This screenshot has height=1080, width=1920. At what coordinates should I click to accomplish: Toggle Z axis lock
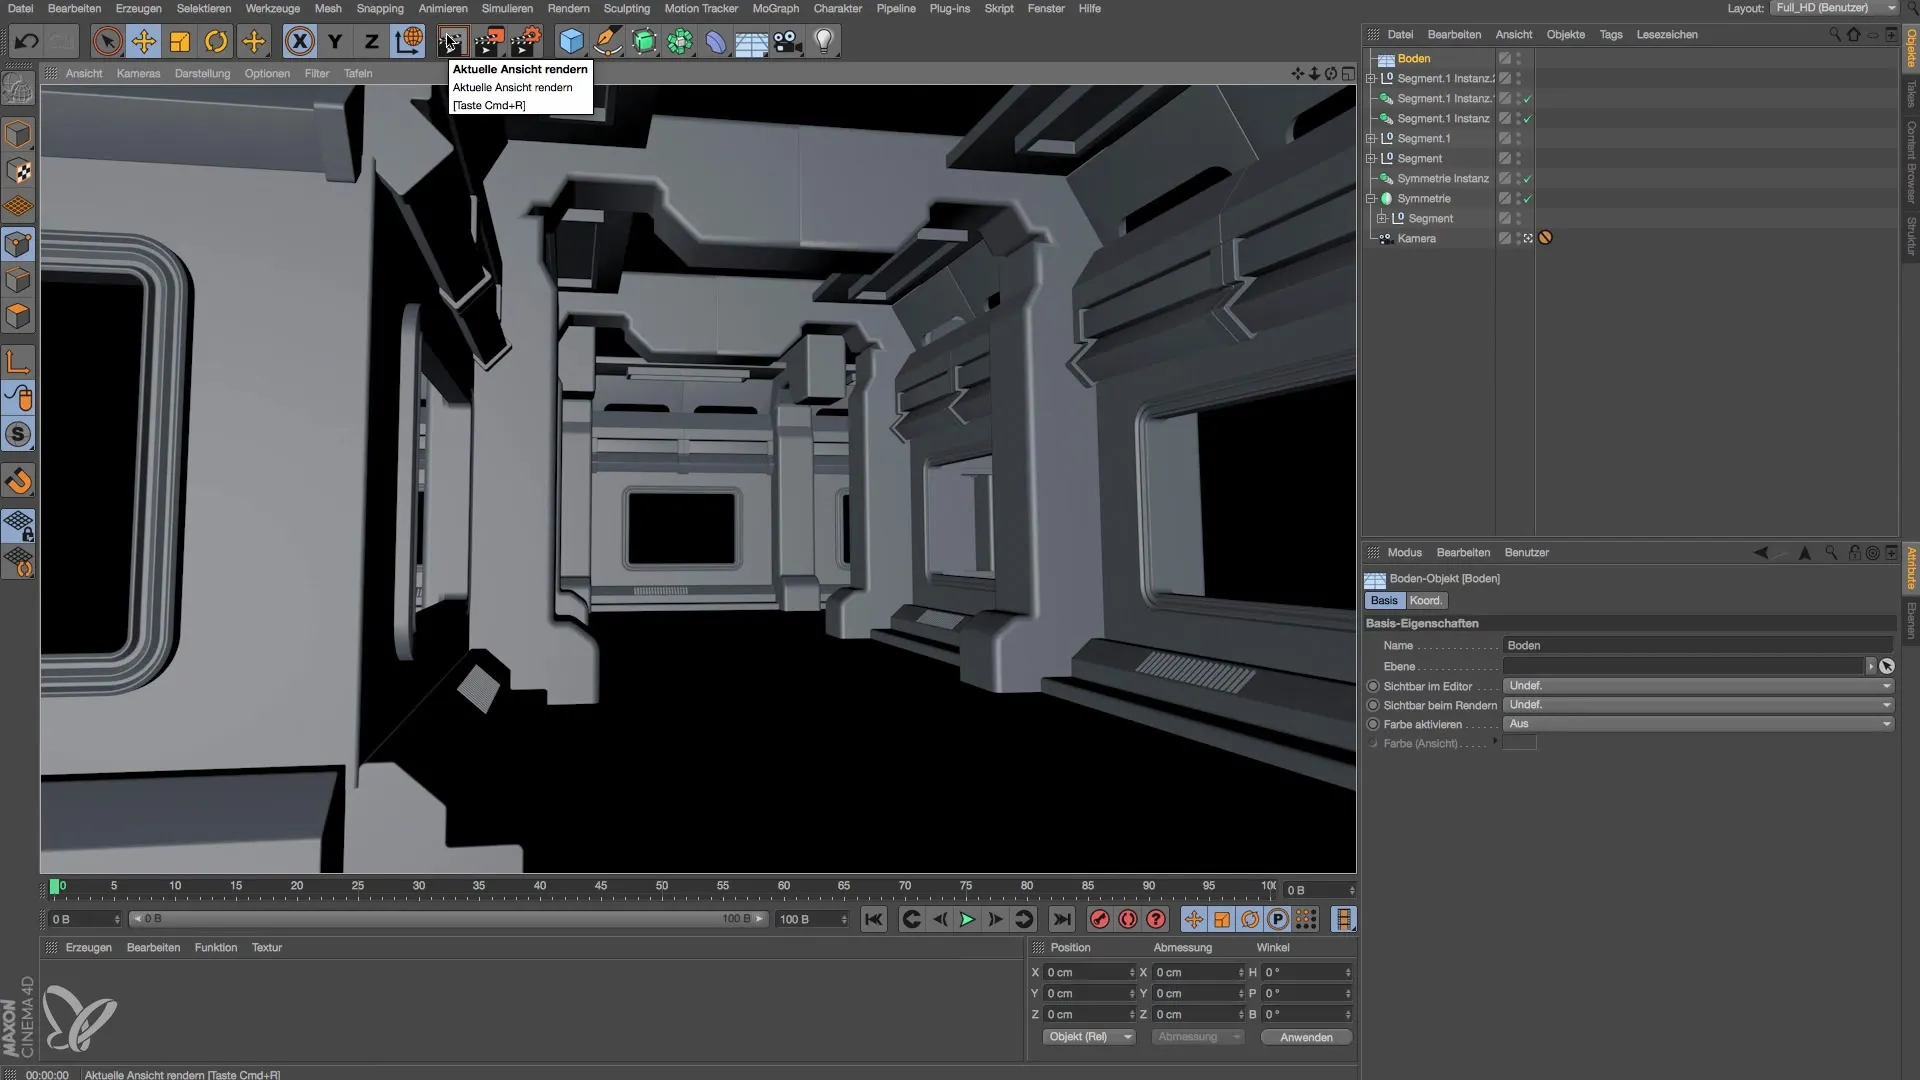click(x=371, y=42)
